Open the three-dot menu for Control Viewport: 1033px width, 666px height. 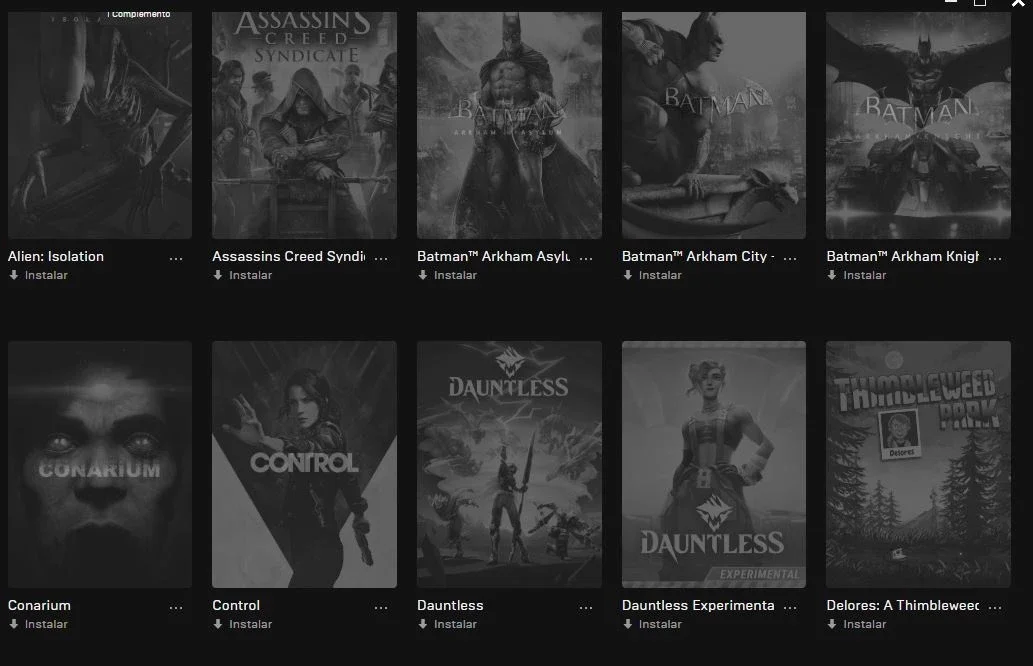(x=381, y=607)
